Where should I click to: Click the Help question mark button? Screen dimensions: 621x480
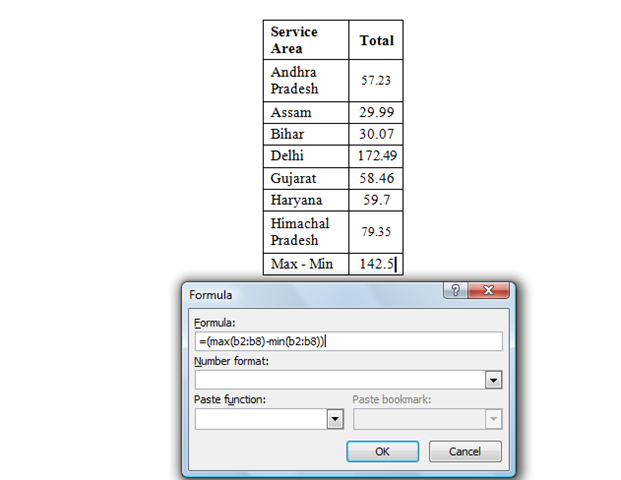point(457,290)
